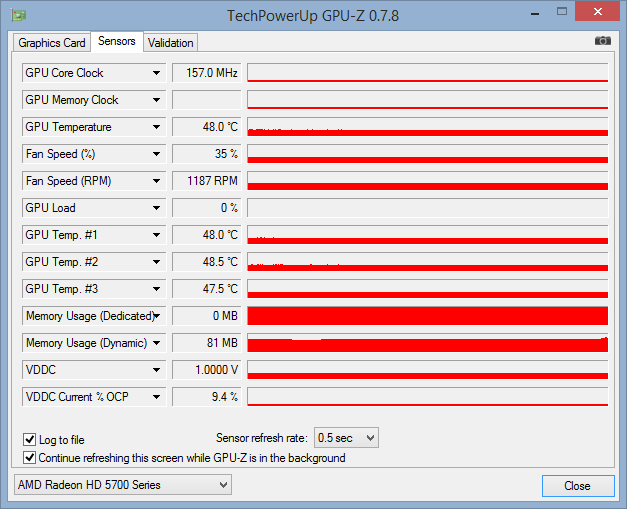Viewport: 627px width, 509px height.
Task: Click the empty GPU Memory Clock value field
Action: [x=207, y=100]
